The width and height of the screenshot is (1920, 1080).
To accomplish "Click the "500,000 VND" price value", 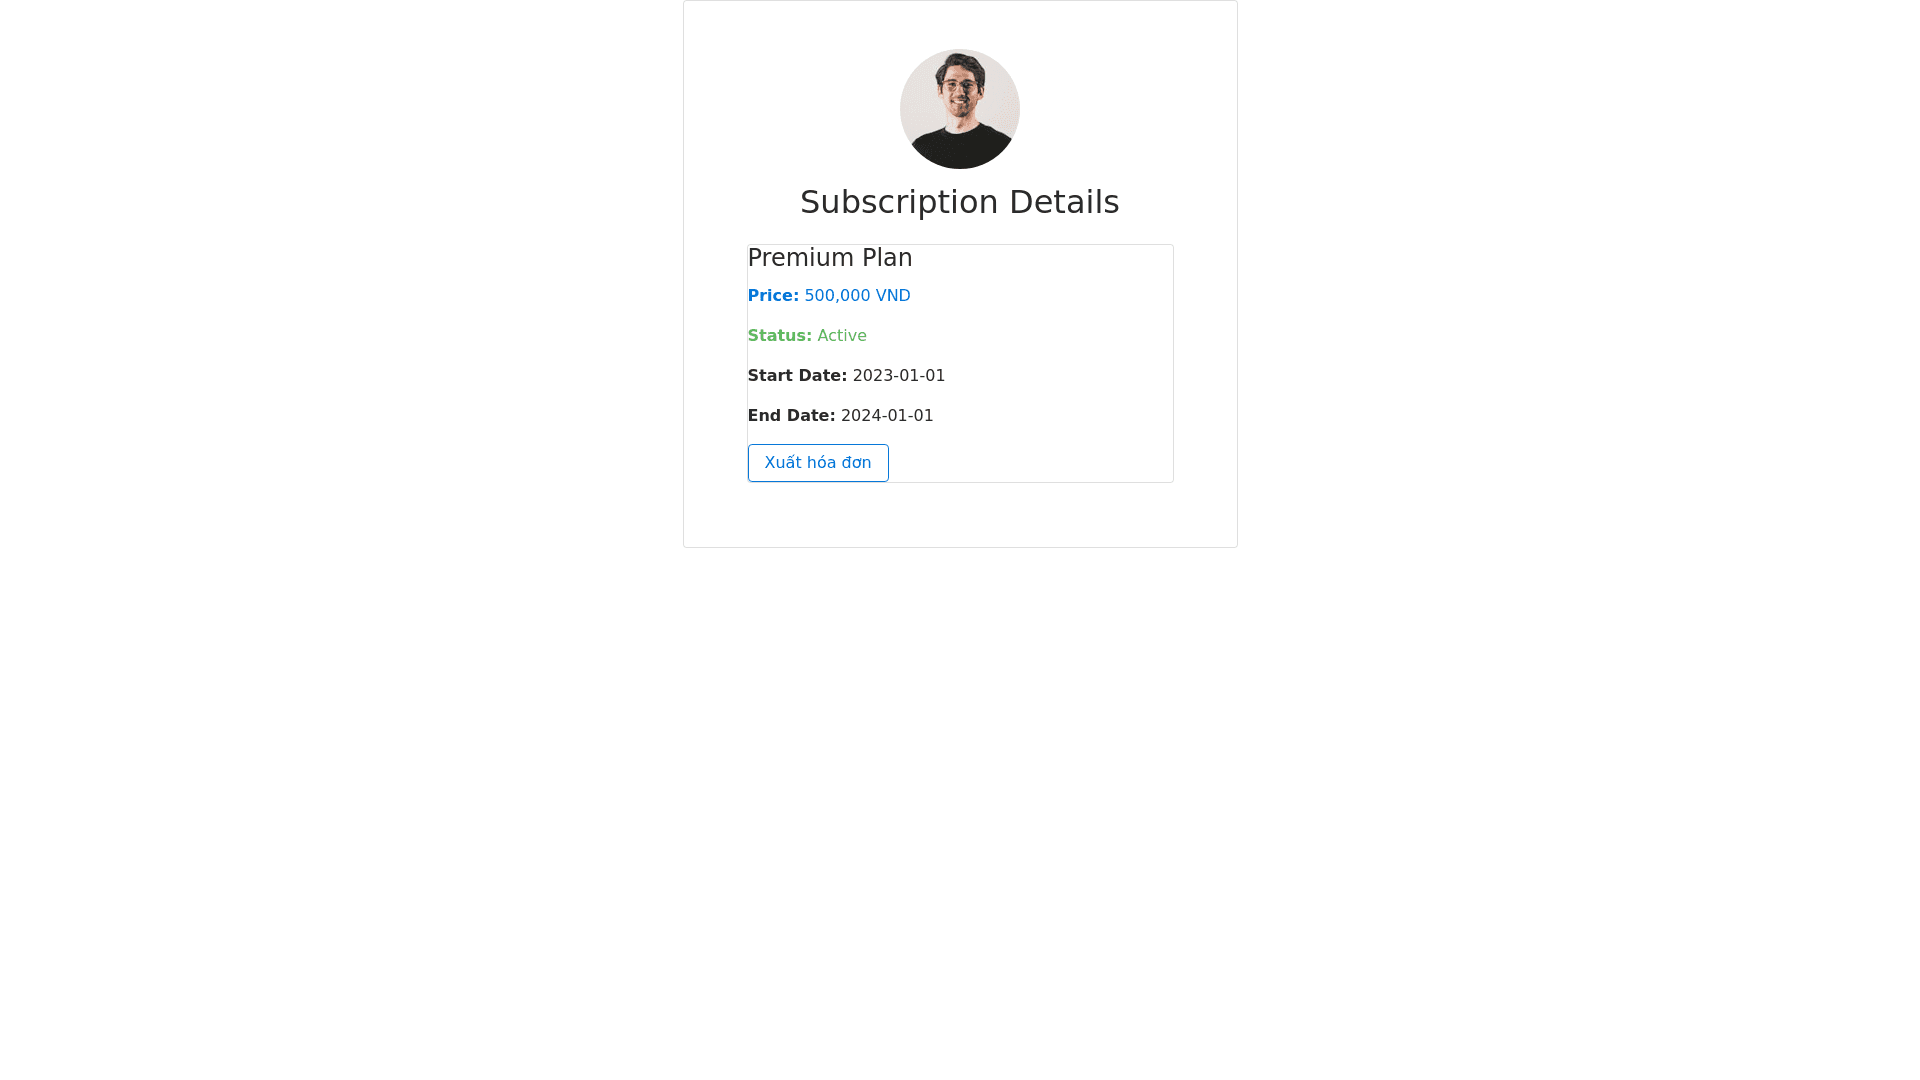I will pyautogui.click(x=857, y=296).
